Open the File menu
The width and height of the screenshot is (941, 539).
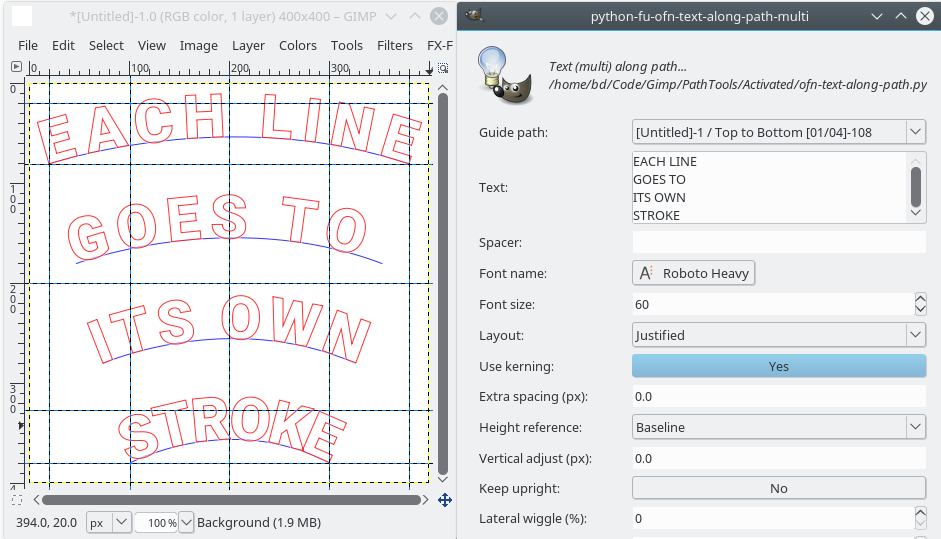pos(28,46)
